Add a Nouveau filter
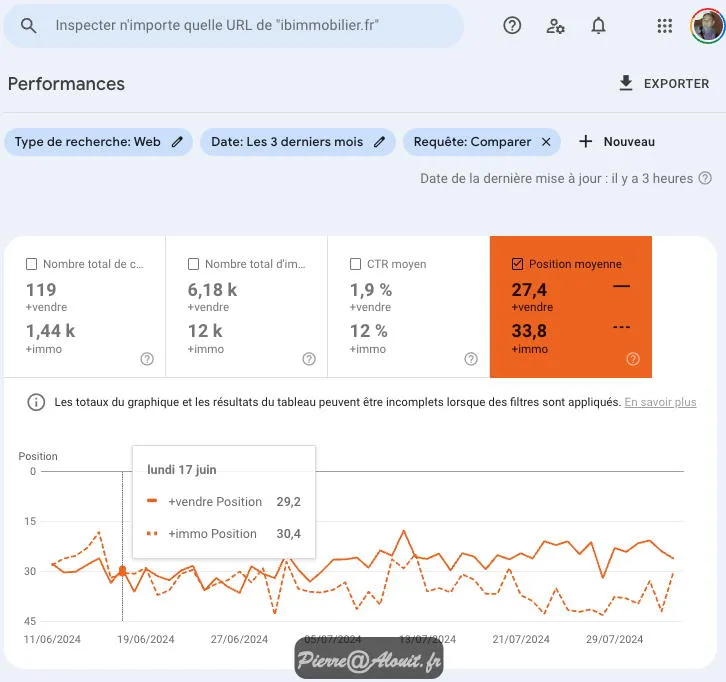Image resolution: width=726 pixels, height=682 pixels. point(617,142)
